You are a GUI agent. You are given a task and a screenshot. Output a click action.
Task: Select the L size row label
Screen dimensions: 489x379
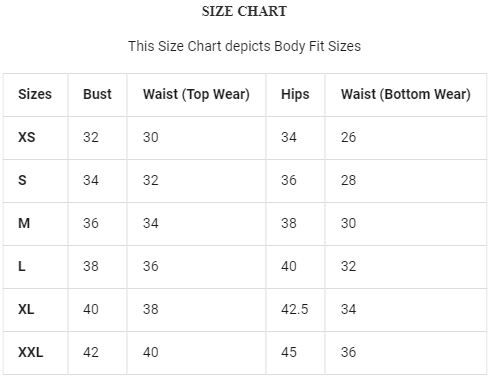point(22,266)
